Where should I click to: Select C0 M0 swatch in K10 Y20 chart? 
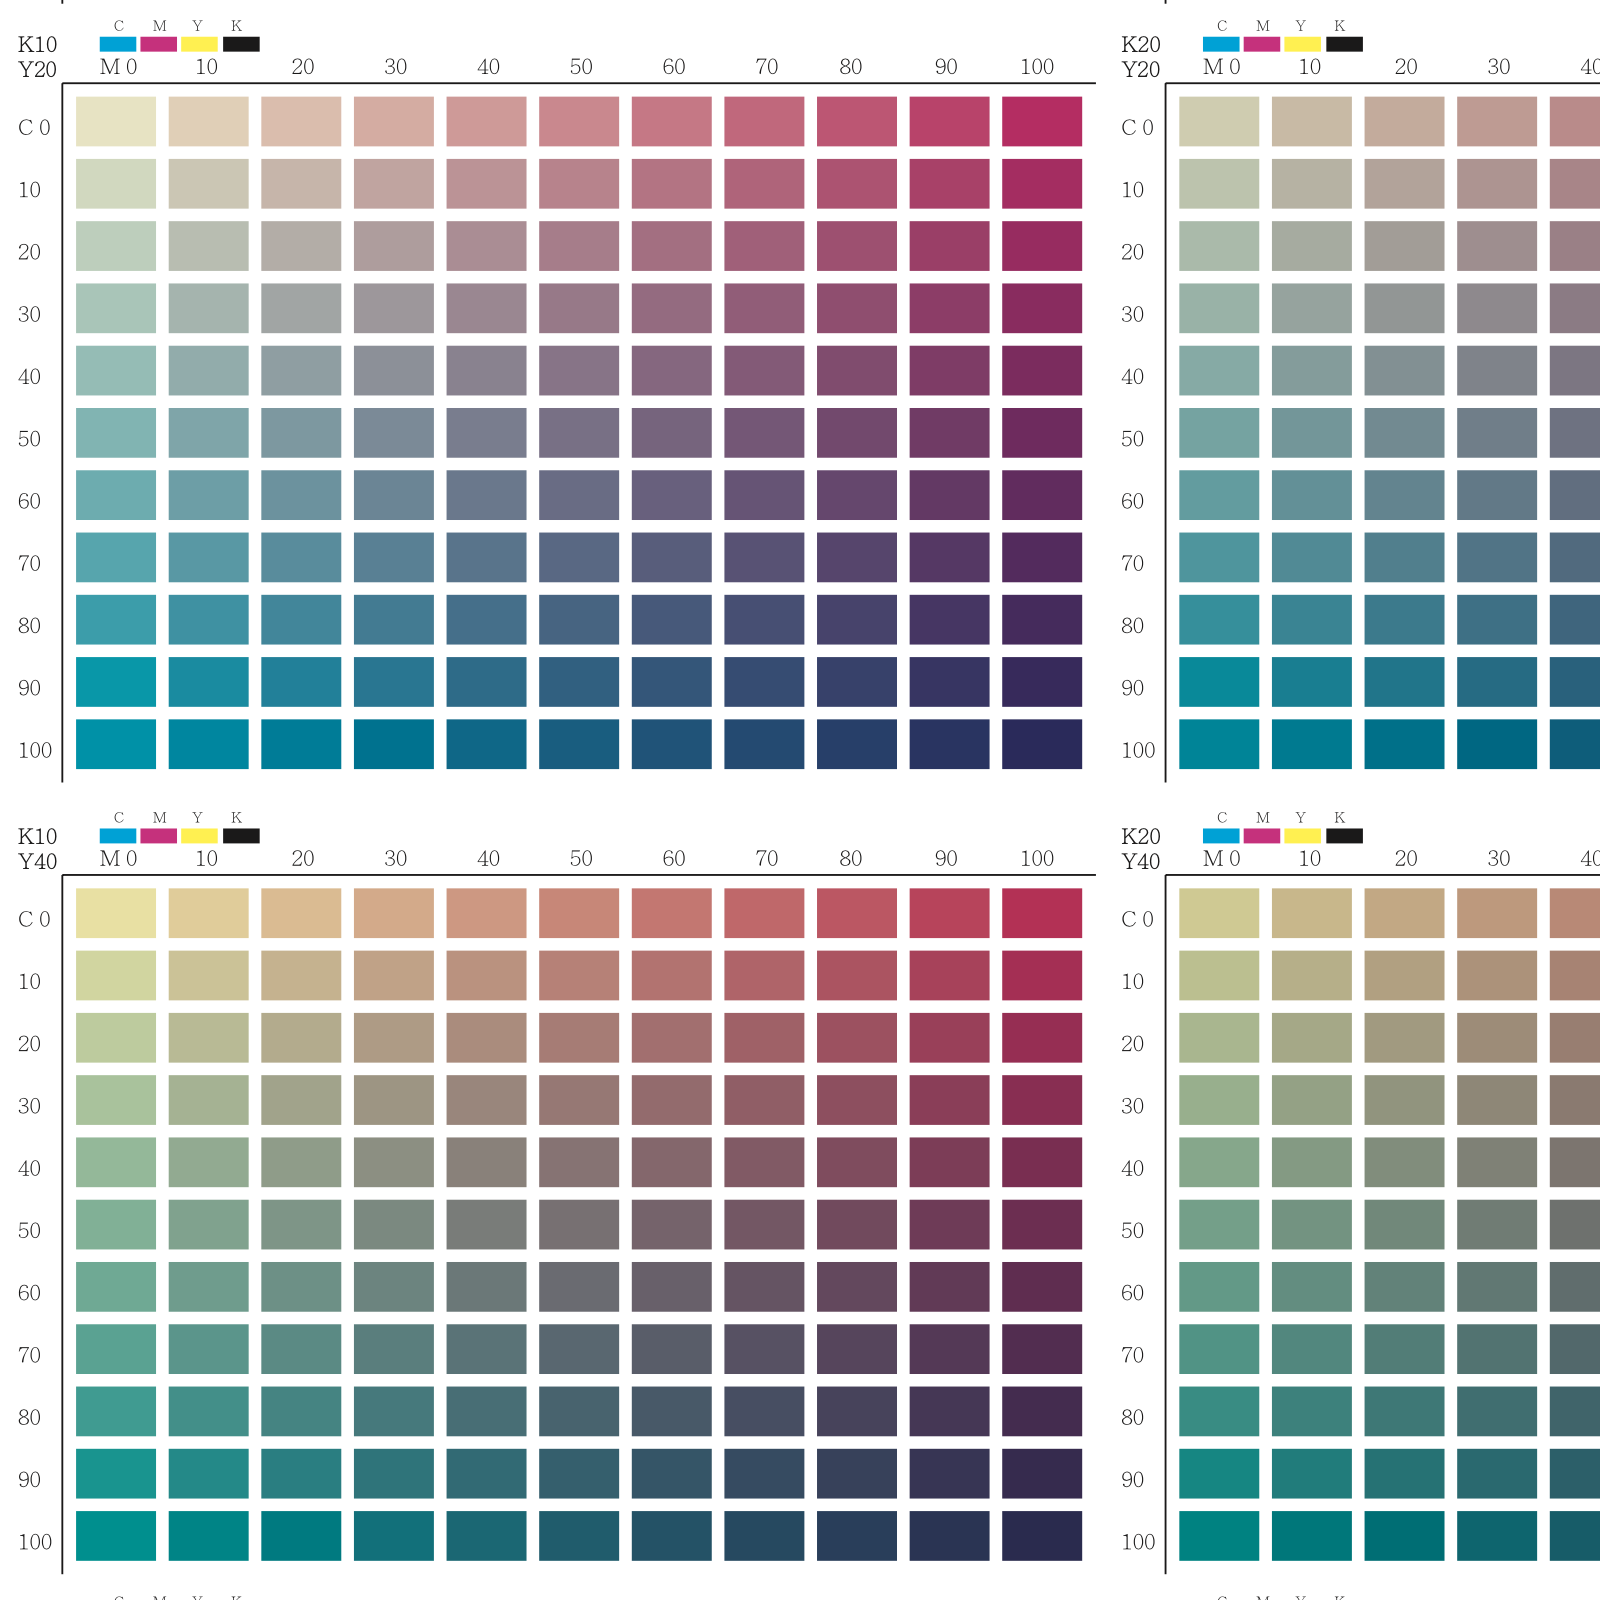point(116,121)
